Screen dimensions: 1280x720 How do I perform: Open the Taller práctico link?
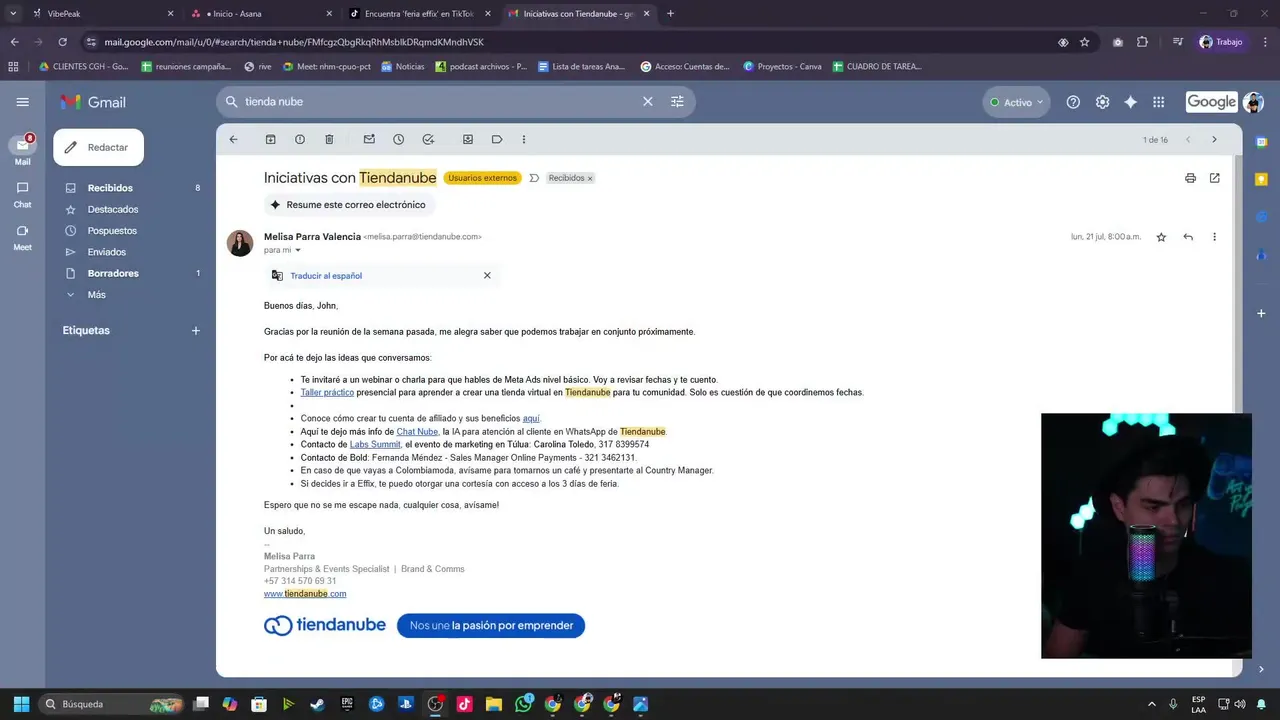tap(327, 393)
